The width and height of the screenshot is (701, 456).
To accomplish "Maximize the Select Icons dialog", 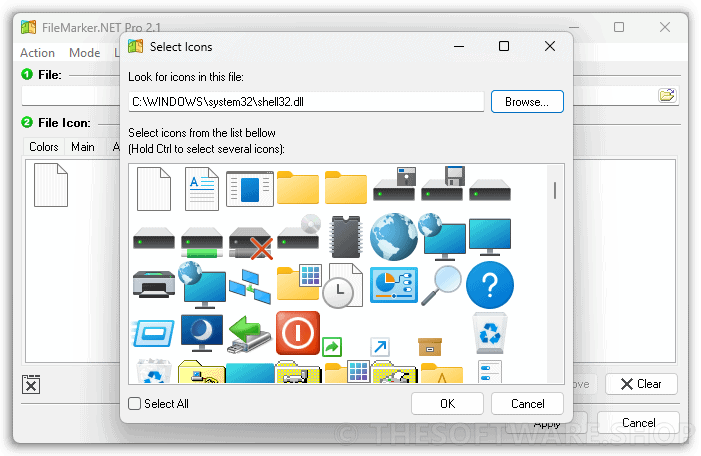I will click(504, 46).
